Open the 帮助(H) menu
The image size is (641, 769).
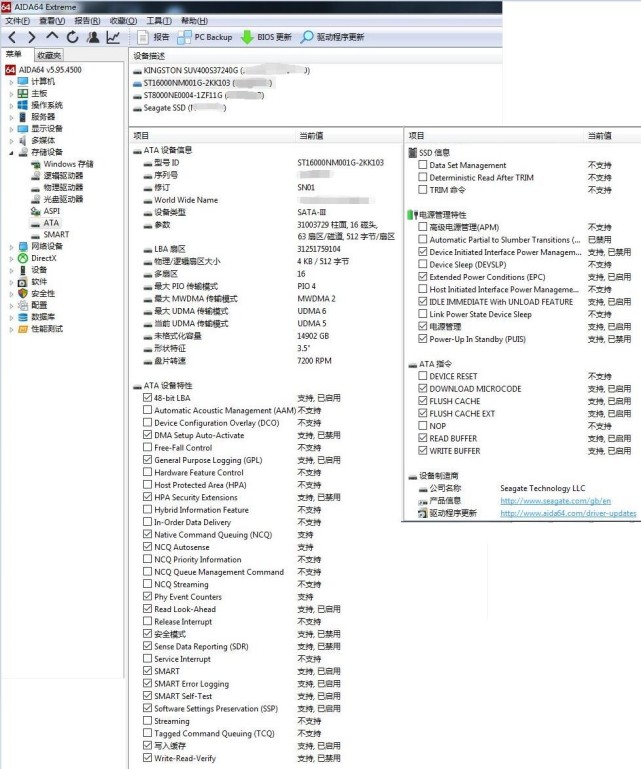[194, 21]
